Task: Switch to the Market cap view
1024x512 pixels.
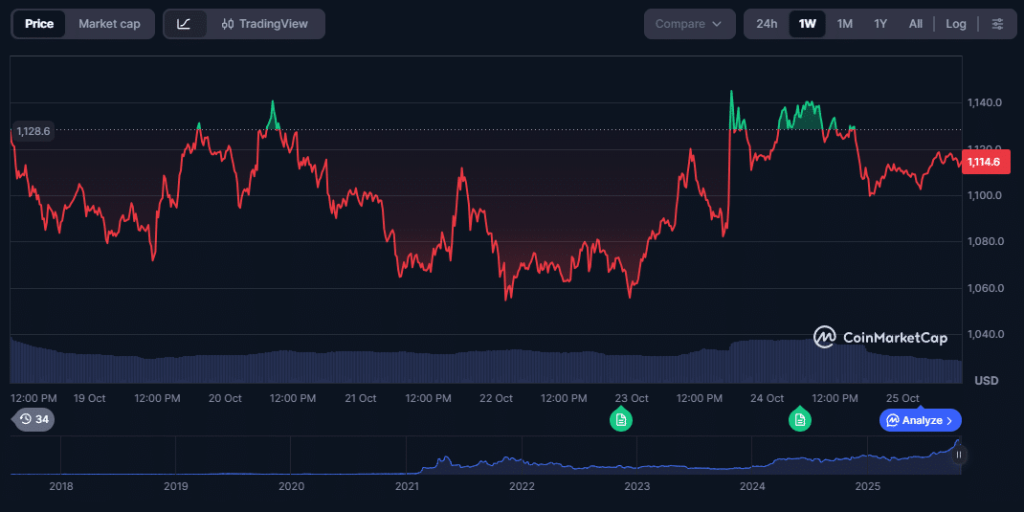Action: (109, 24)
